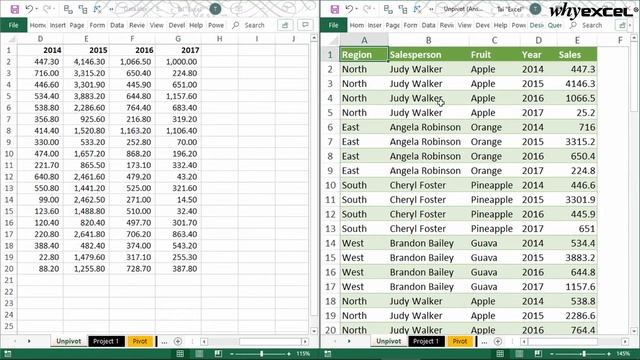The width and height of the screenshot is (640, 360).
Task: Select Project 1 sheet tab in left window
Action: click(x=106, y=341)
